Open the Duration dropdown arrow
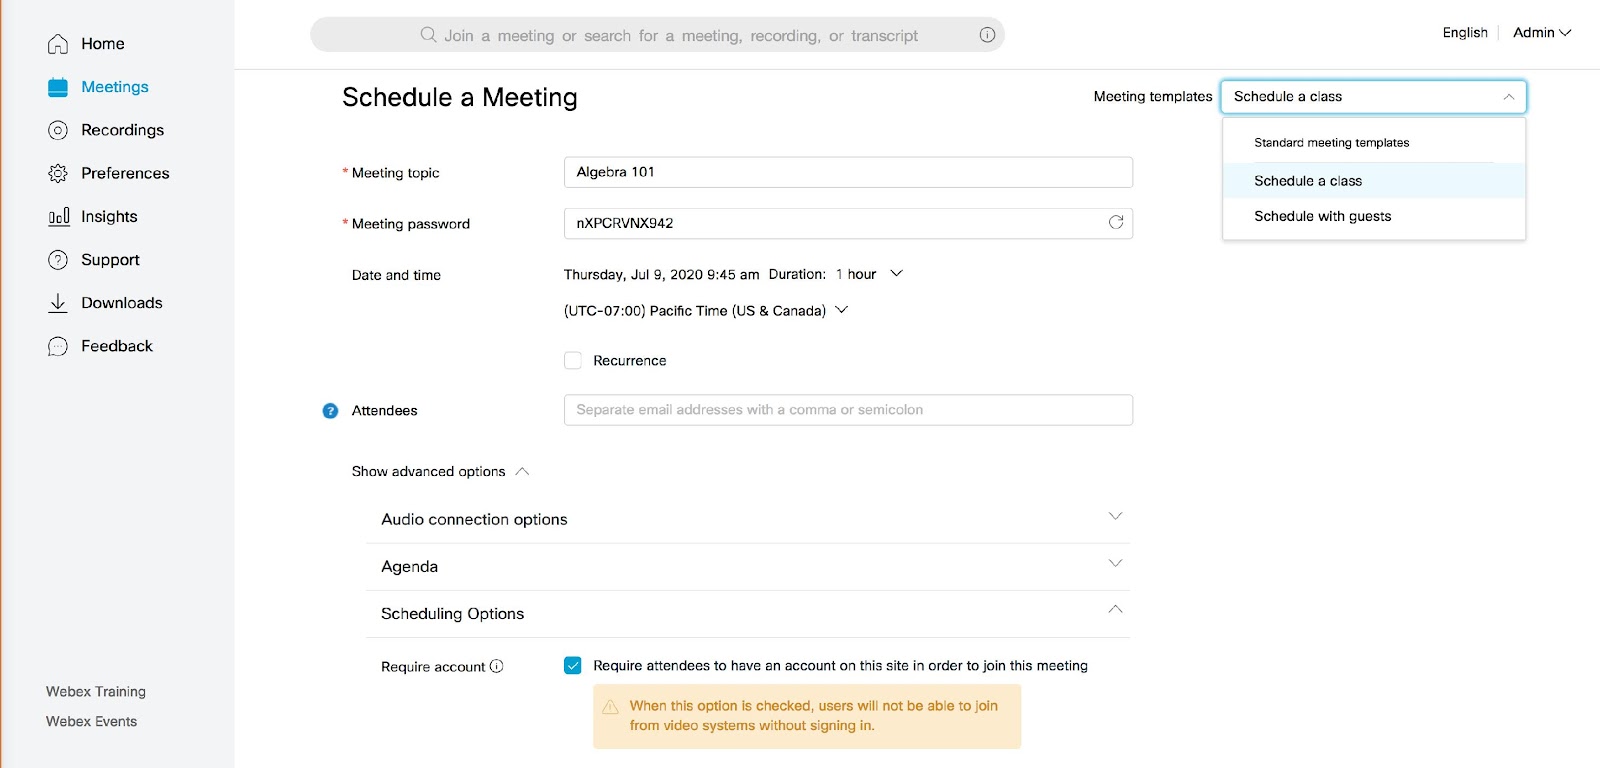1600x768 pixels. pos(896,274)
